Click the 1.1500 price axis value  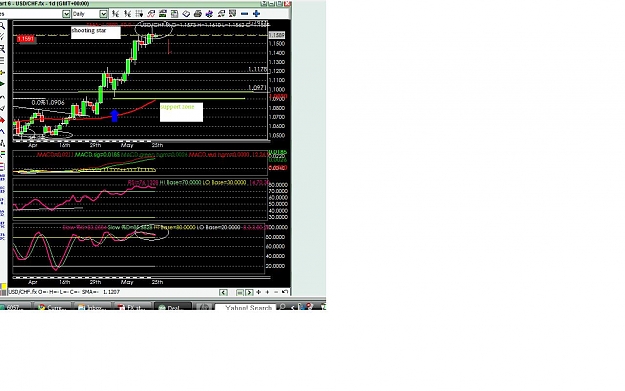coord(277,43)
